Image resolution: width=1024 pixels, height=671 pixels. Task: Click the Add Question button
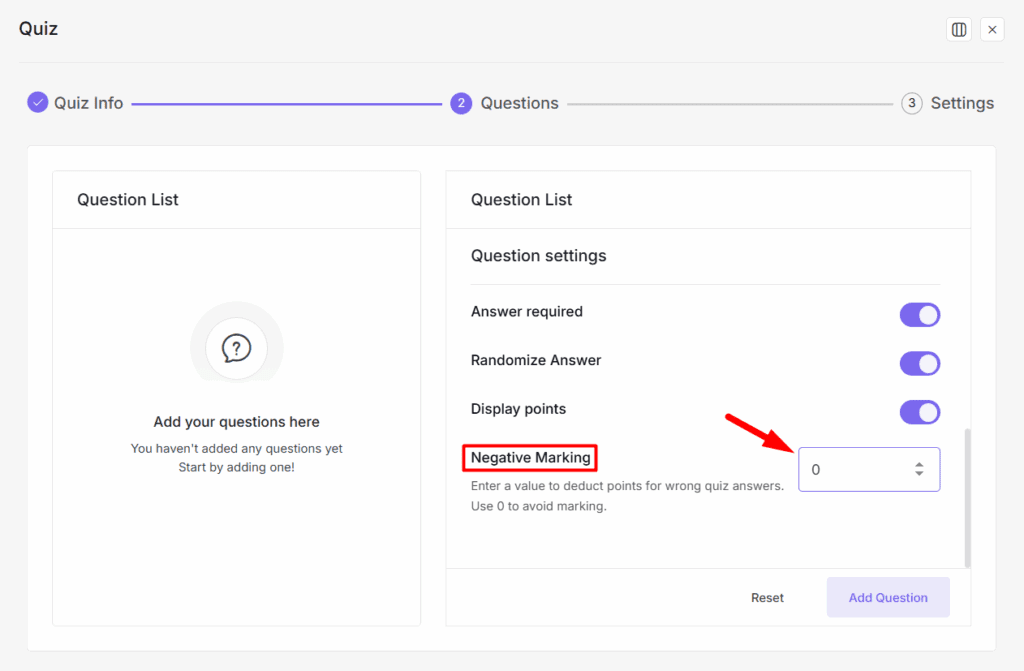(888, 597)
